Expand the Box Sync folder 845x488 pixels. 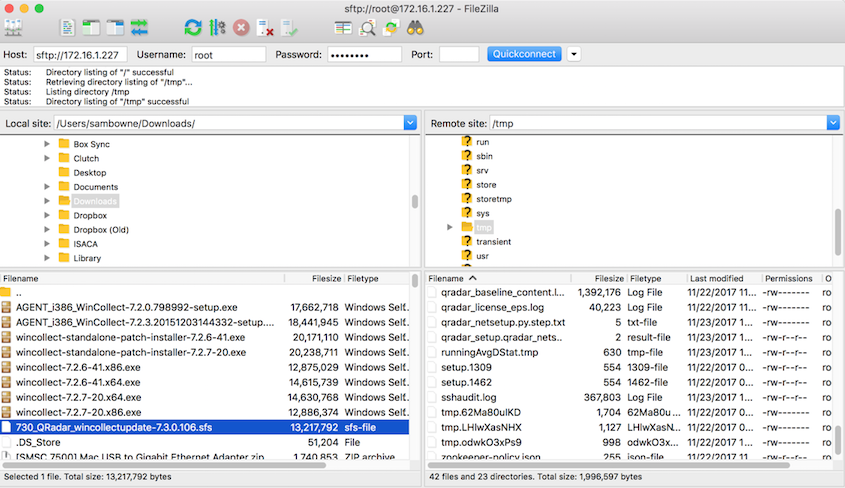point(47,144)
